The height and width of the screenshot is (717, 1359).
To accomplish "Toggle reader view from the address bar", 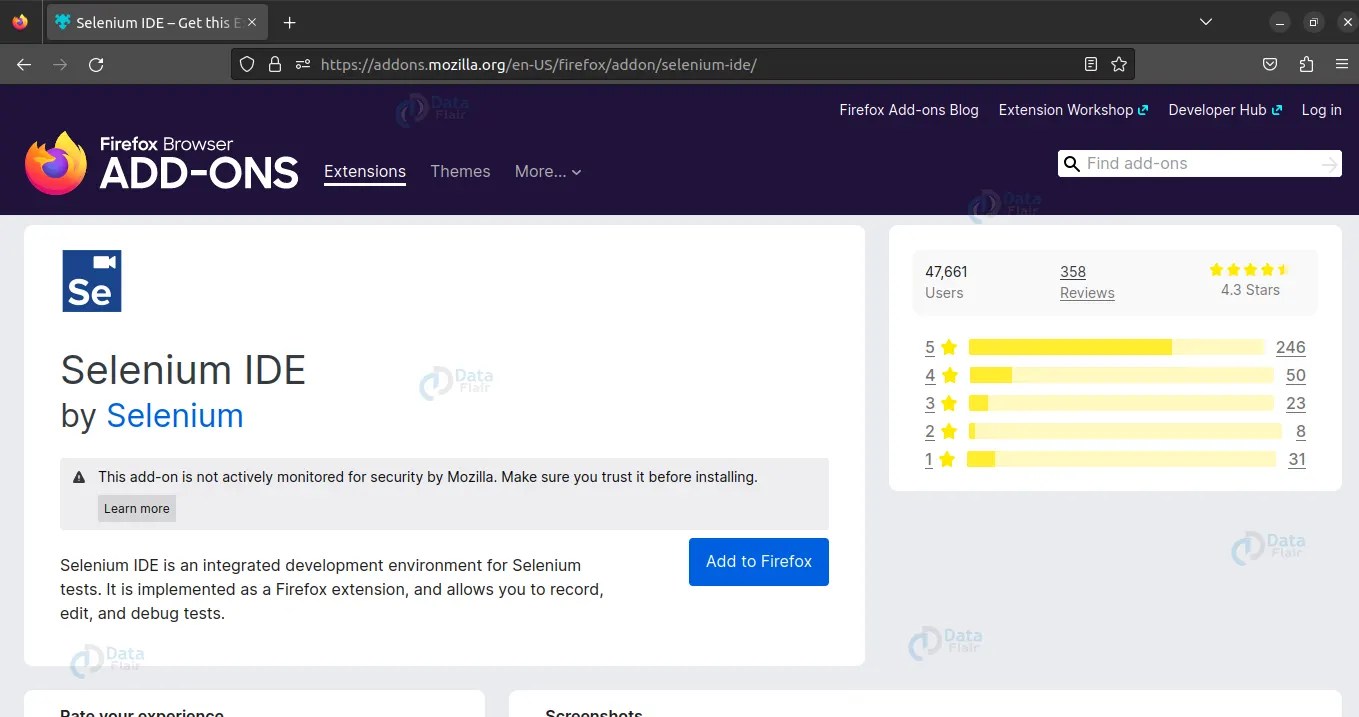I will [1090, 63].
